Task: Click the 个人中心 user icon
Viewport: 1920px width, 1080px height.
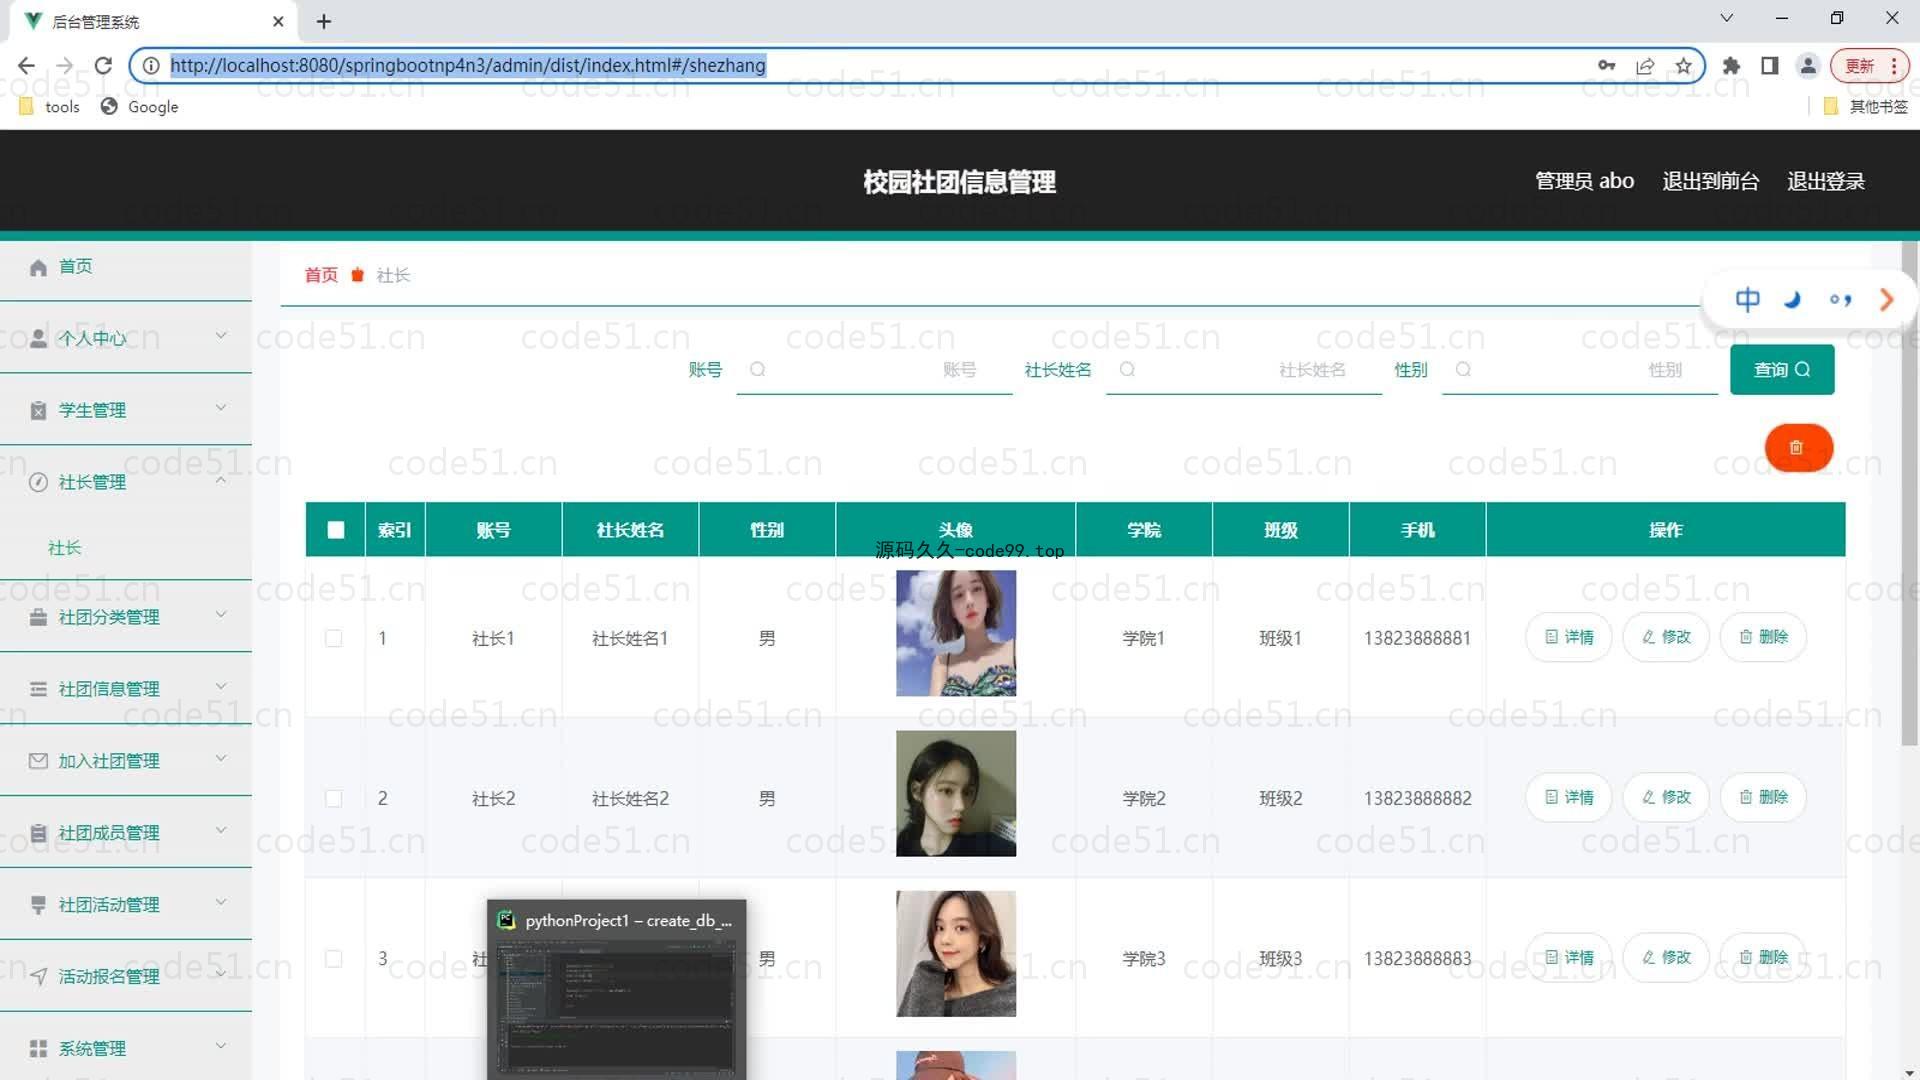Action: tap(38, 338)
